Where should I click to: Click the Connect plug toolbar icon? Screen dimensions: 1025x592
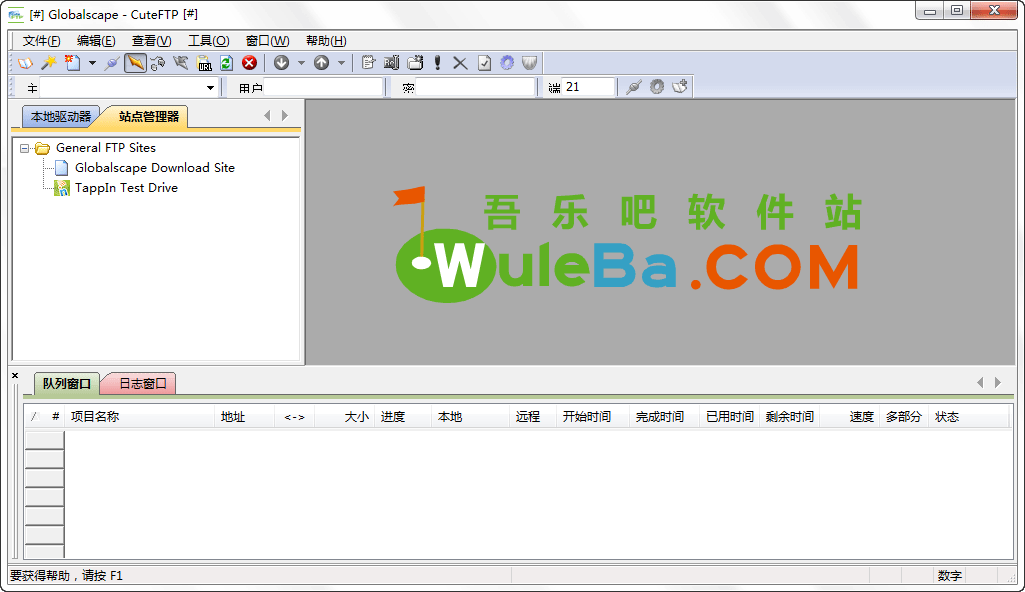pos(112,63)
